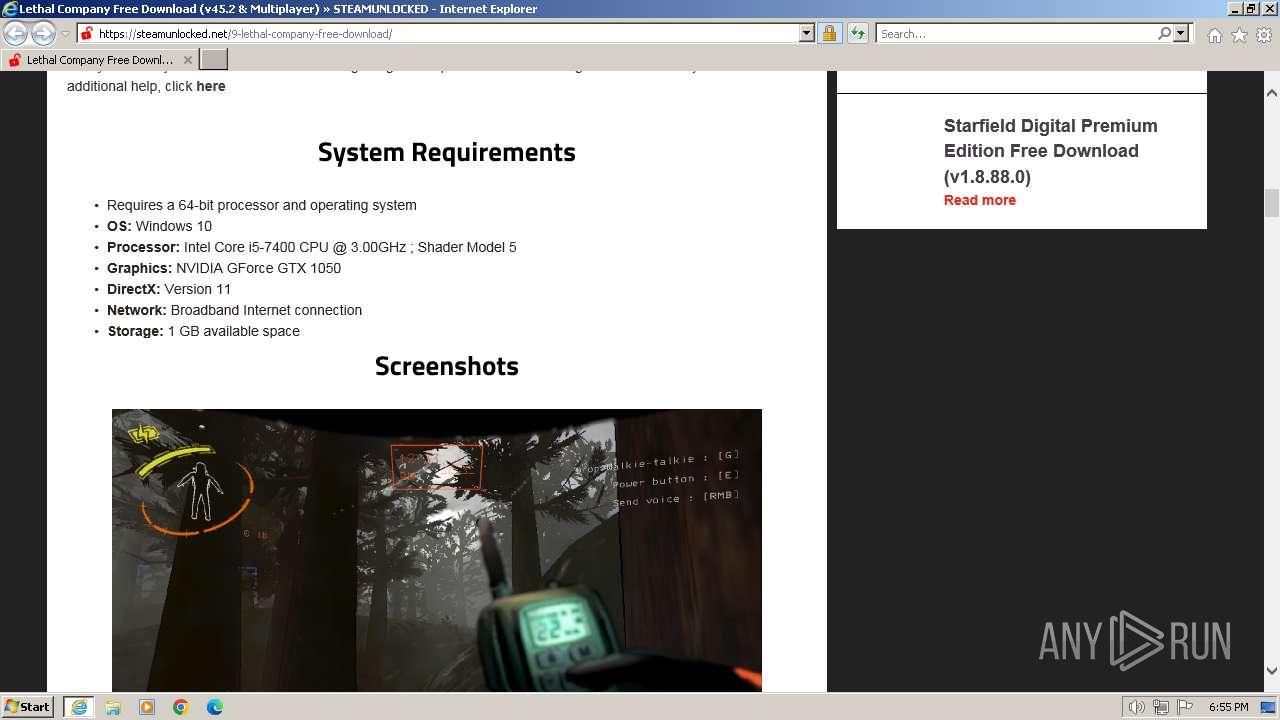This screenshot has height=720, width=1280.
Task: Click the 'Storage: 1 GB available space' line
Action: point(204,331)
